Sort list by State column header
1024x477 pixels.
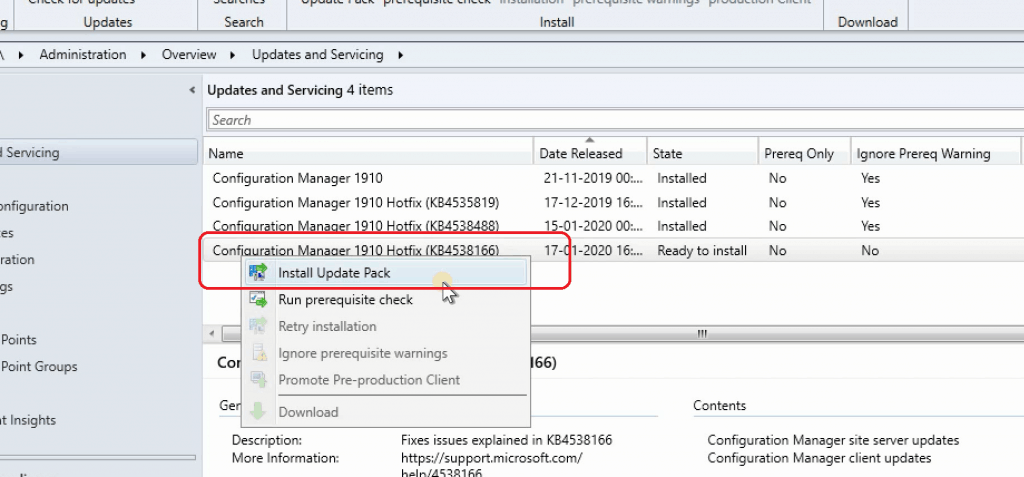tap(668, 154)
